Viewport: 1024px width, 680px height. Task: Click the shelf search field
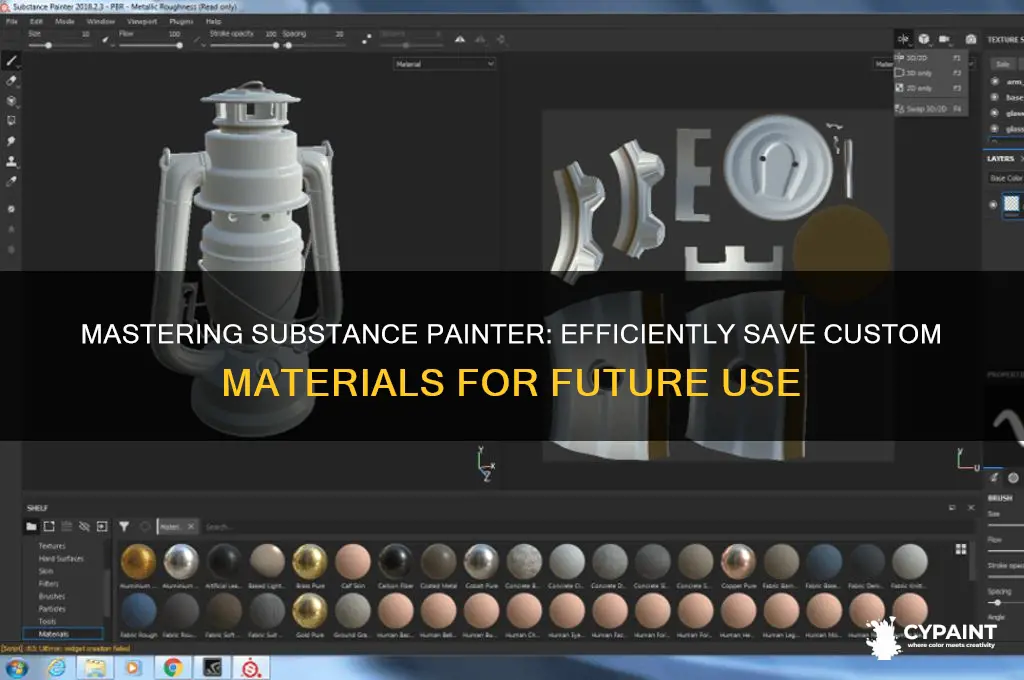pos(575,526)
